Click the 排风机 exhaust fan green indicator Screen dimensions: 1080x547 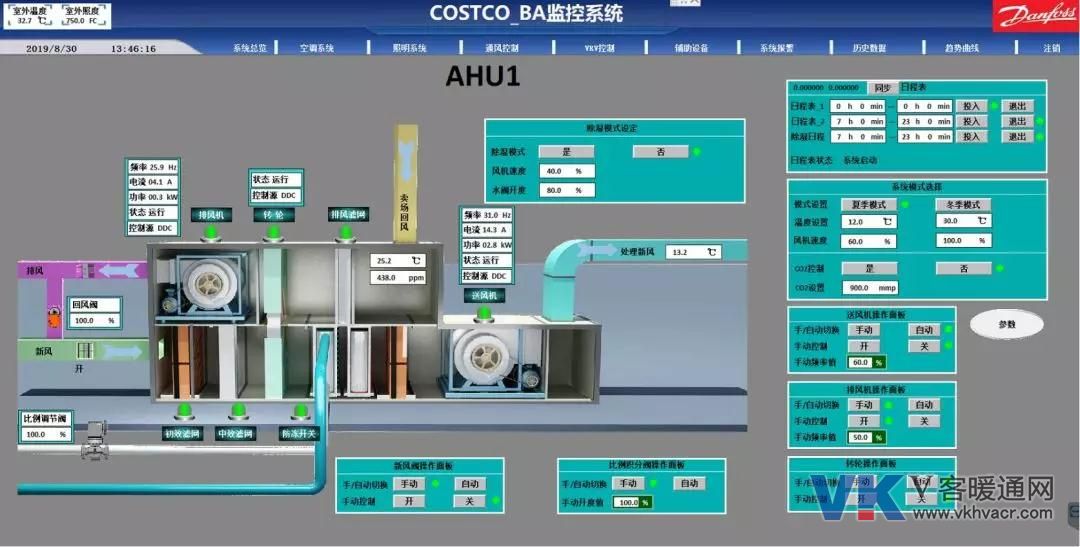coord(211,234)
